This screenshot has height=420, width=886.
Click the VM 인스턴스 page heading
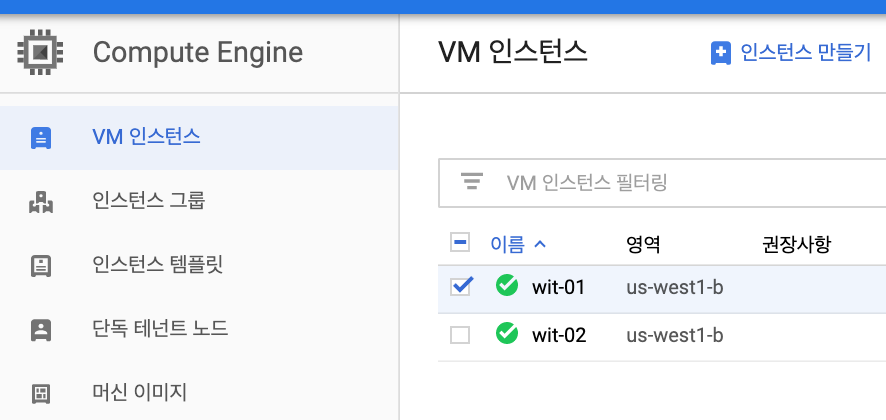(513, 51)
